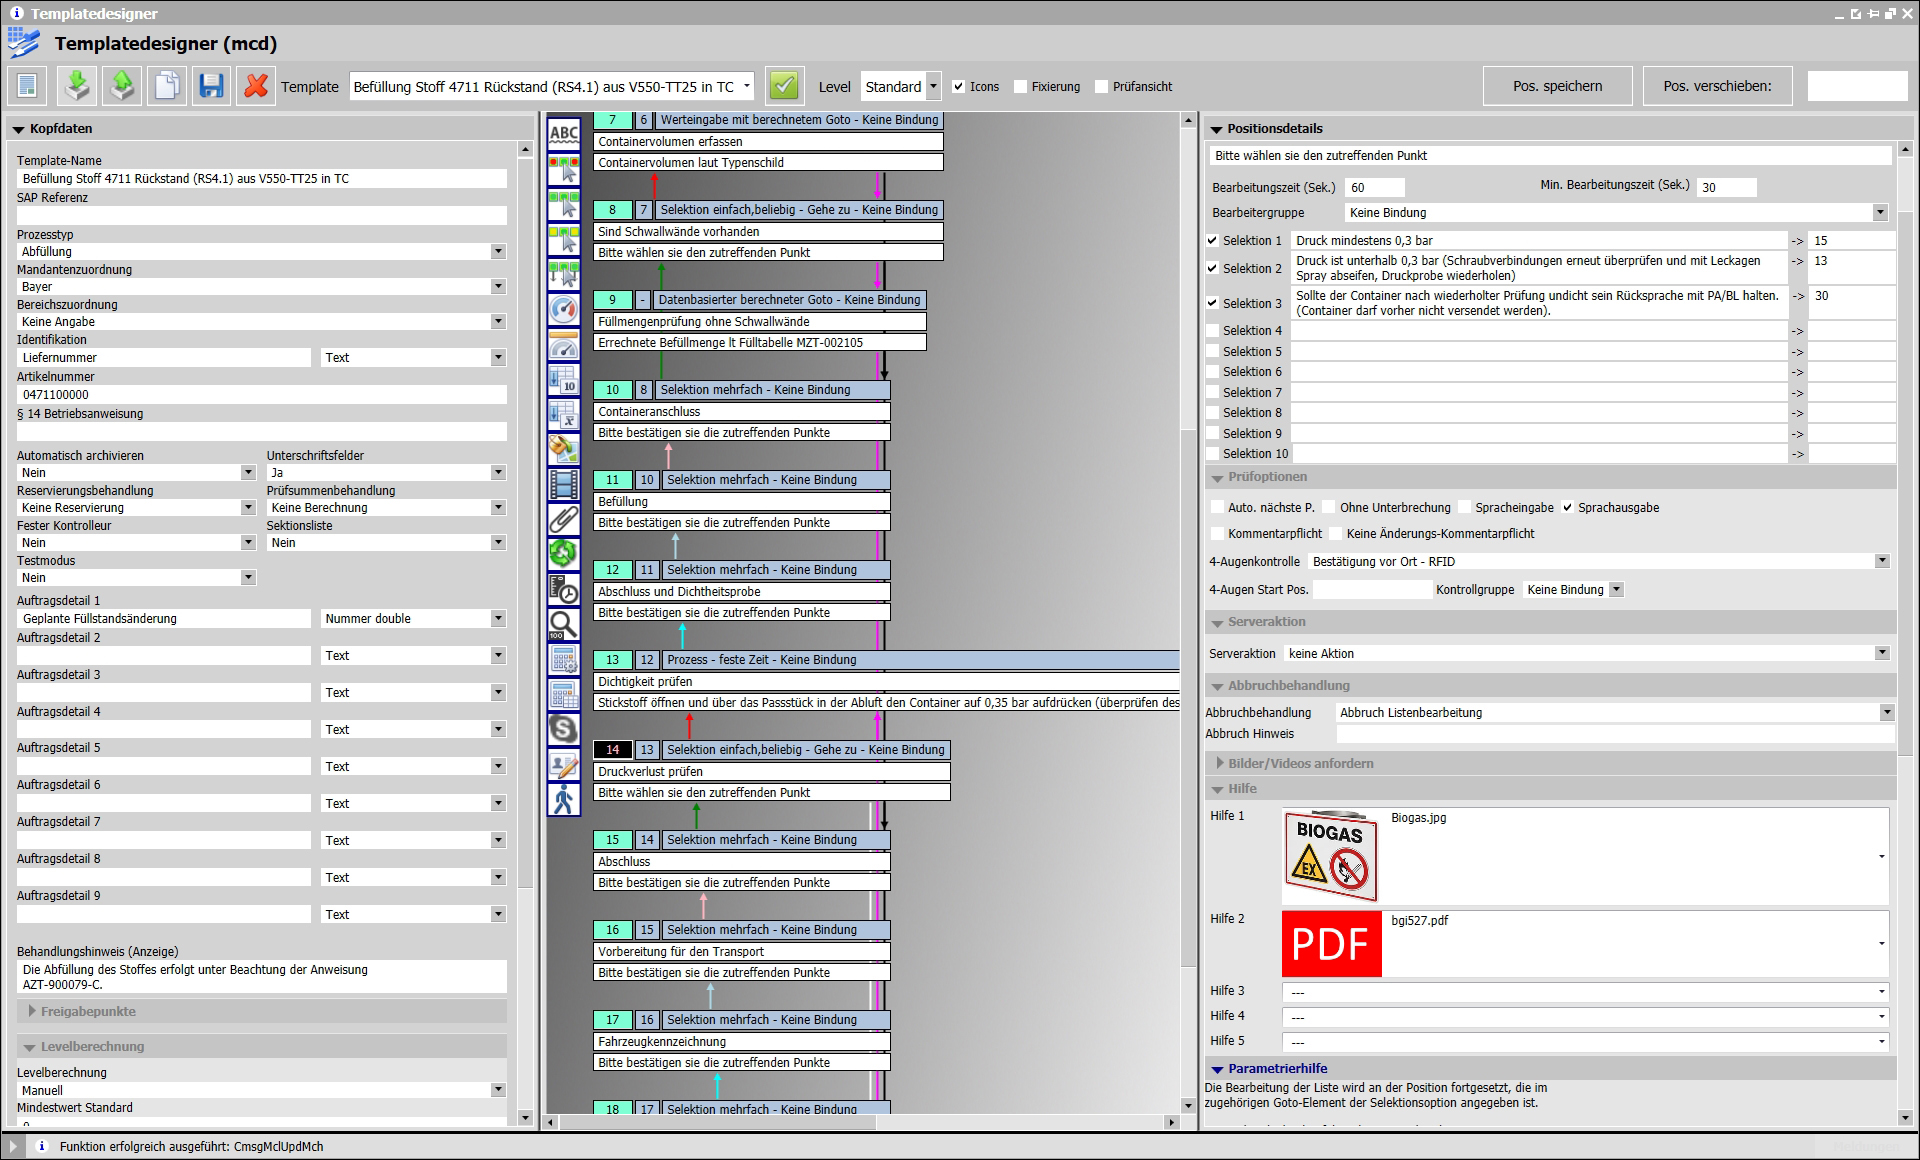Click the Pos. speichern button
The height and width of the screenshot is (1160, 1920).
coord(1557,86)
